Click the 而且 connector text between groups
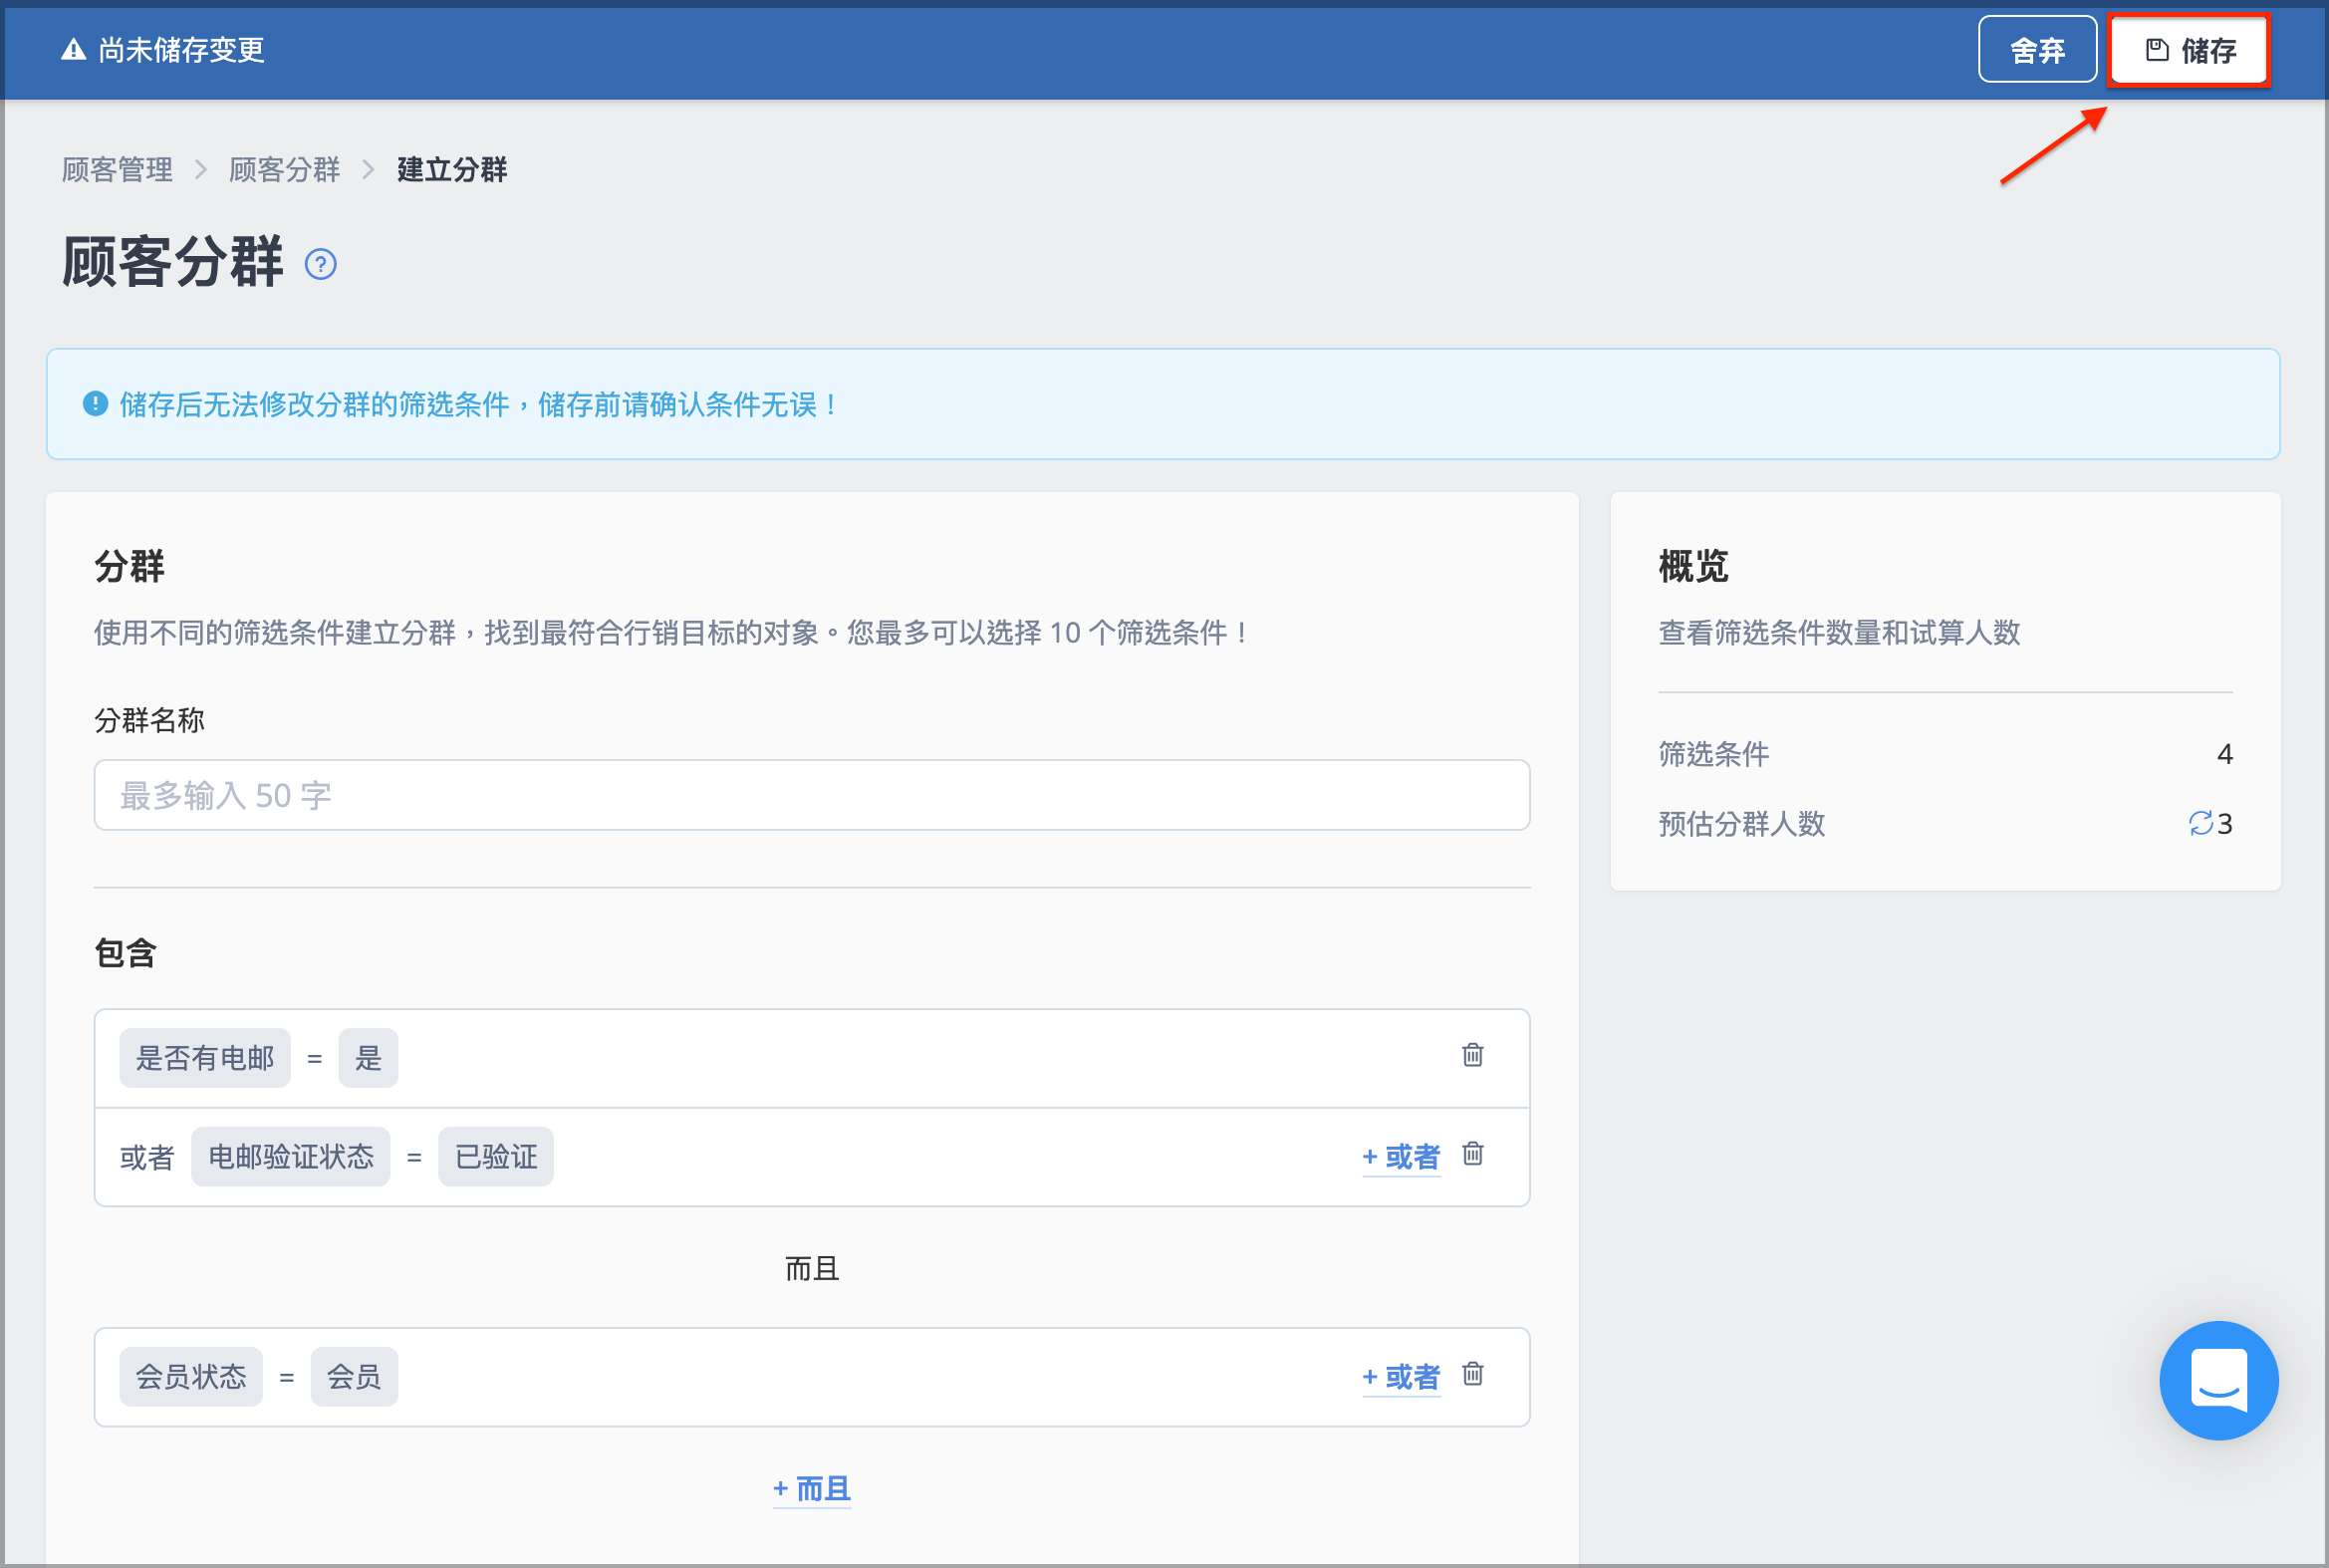Screen dimensions: 2329x1568 pyautogui.click(x=811, y=1269)
